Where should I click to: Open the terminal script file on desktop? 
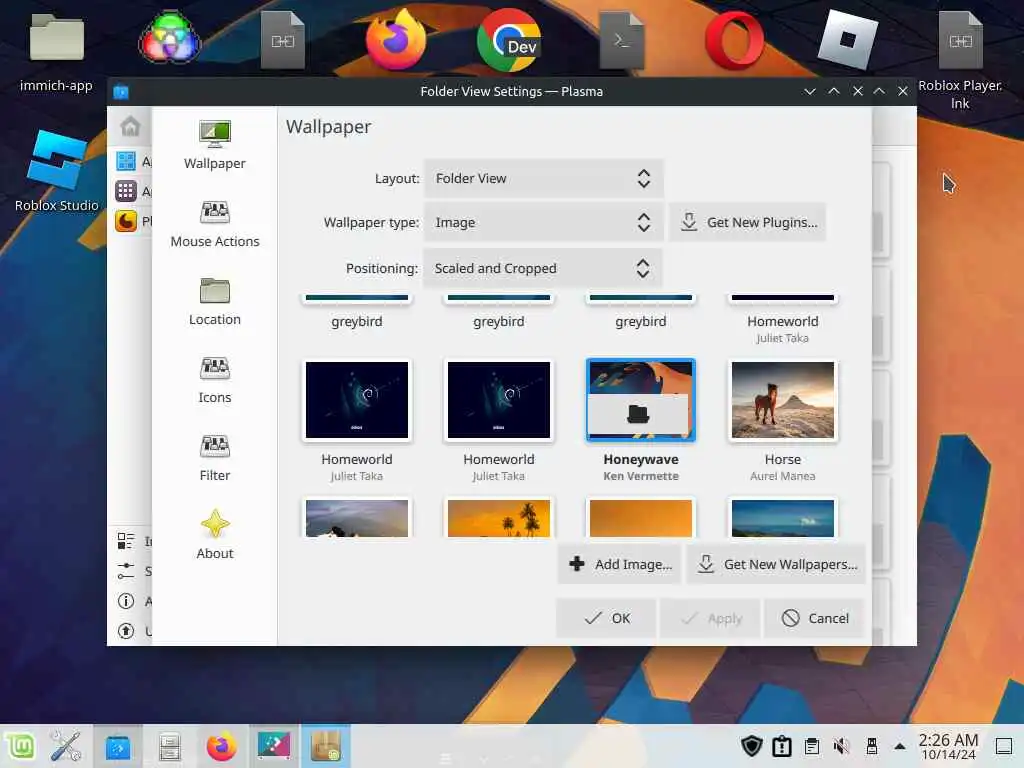622,40
